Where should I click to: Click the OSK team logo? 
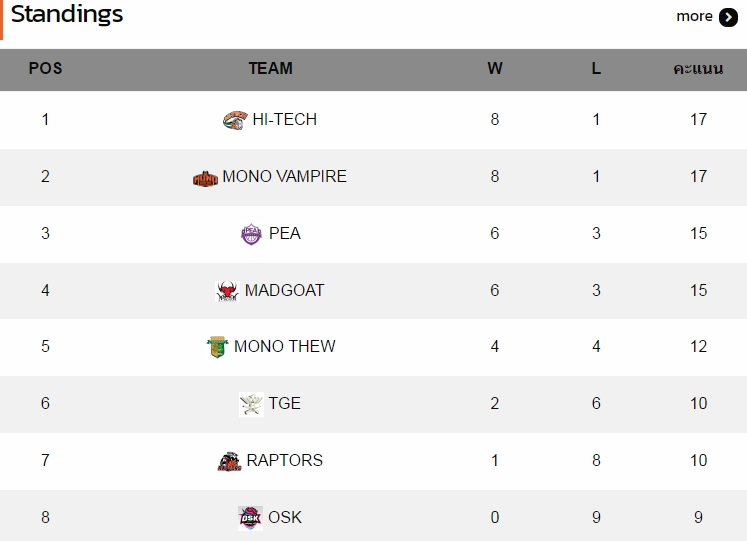[250, 518]
